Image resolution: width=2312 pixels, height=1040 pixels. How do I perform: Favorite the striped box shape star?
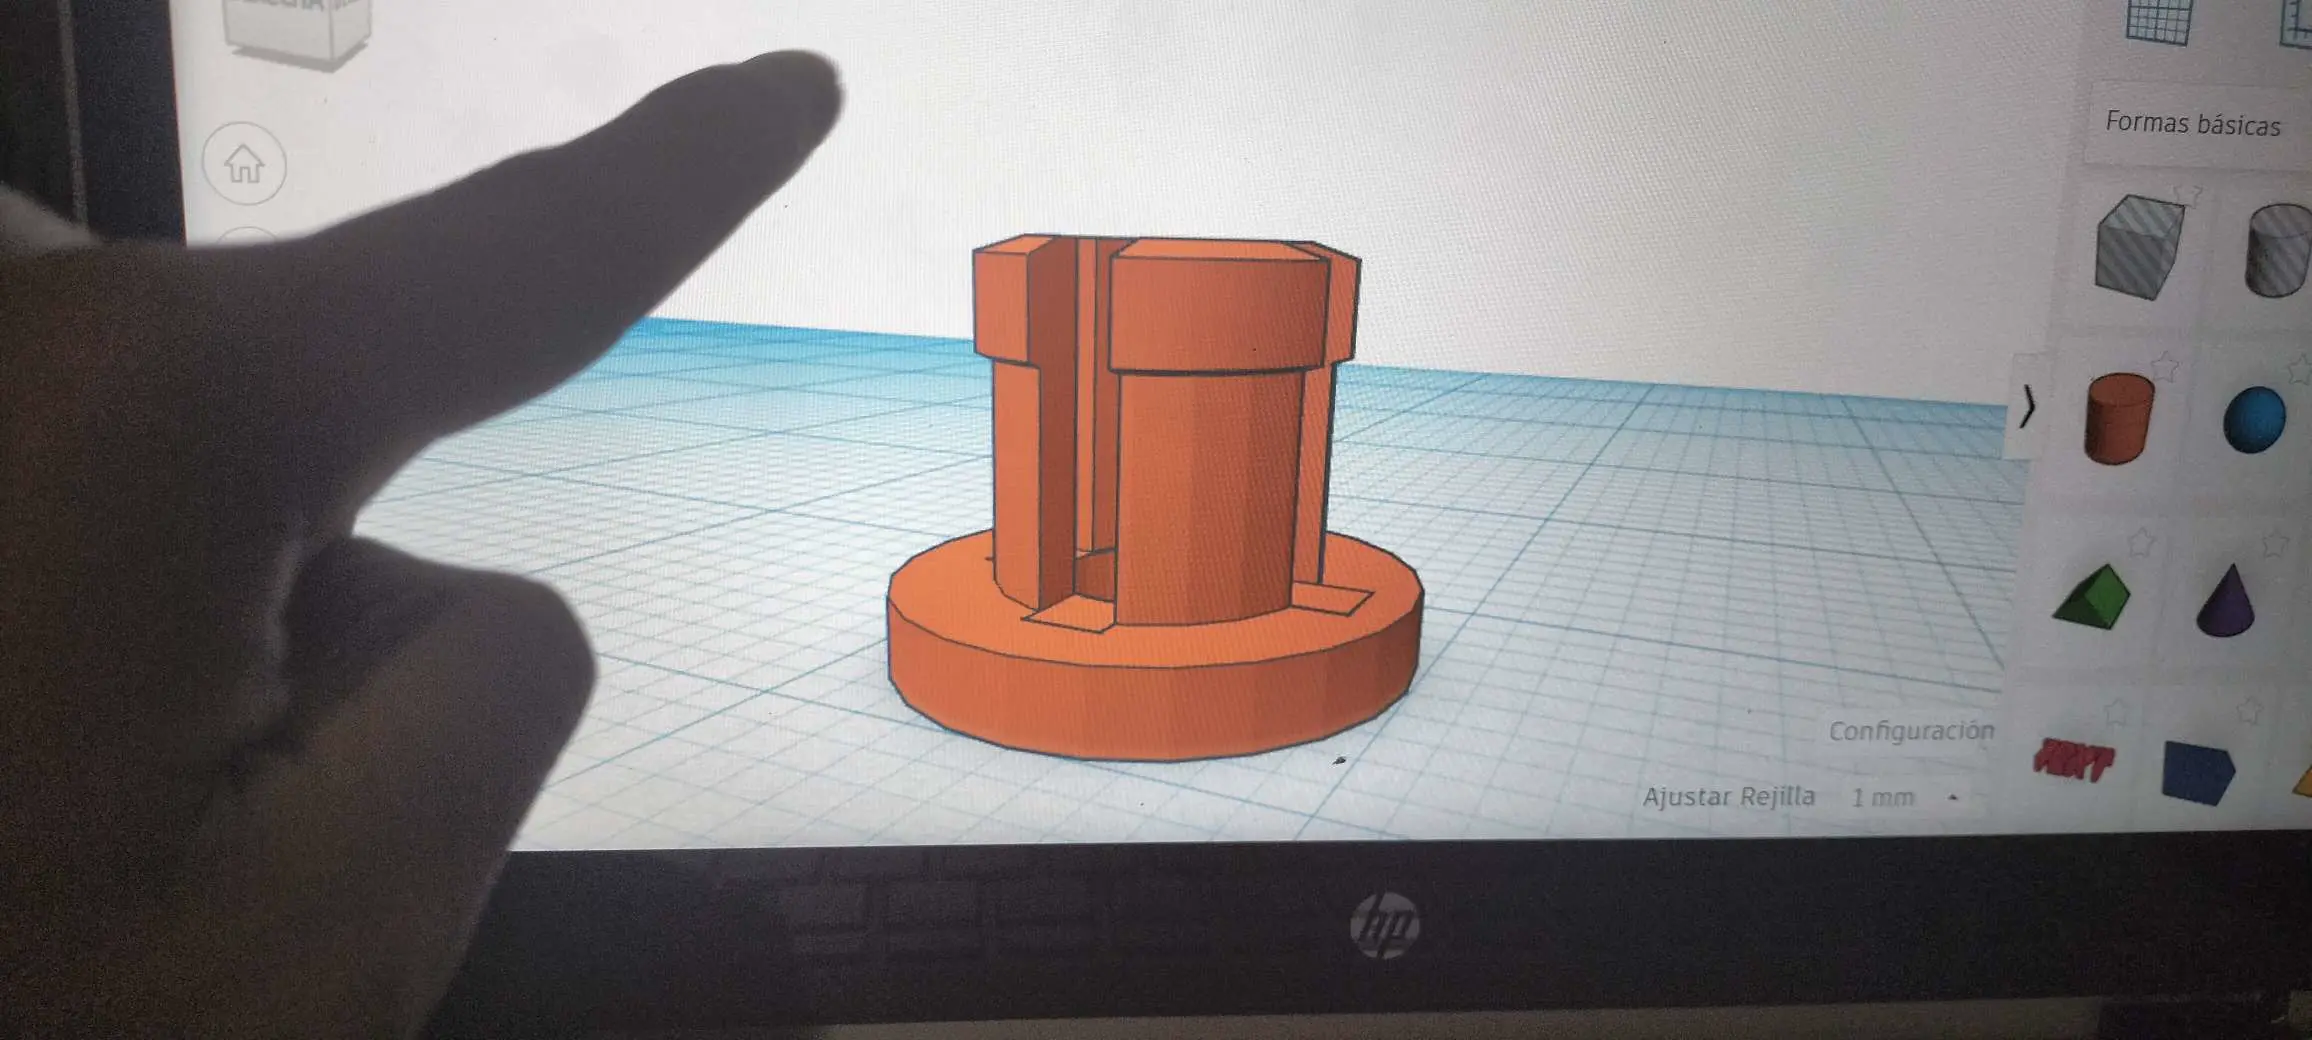(2188, 193)
